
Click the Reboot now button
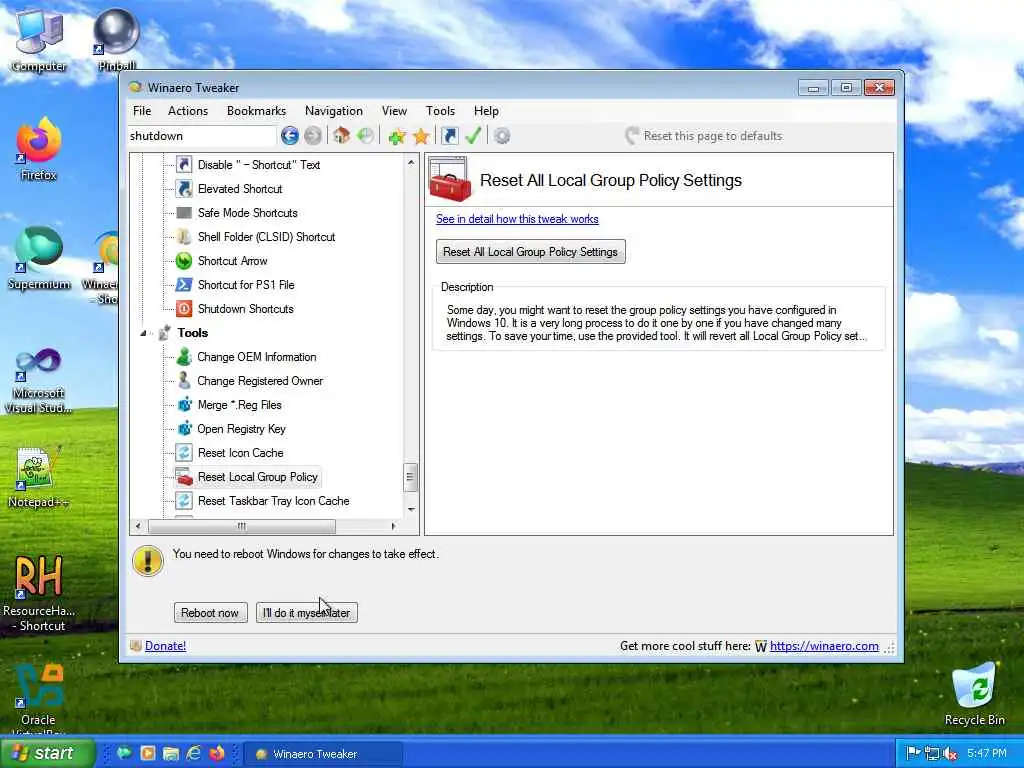pos(210,613)
